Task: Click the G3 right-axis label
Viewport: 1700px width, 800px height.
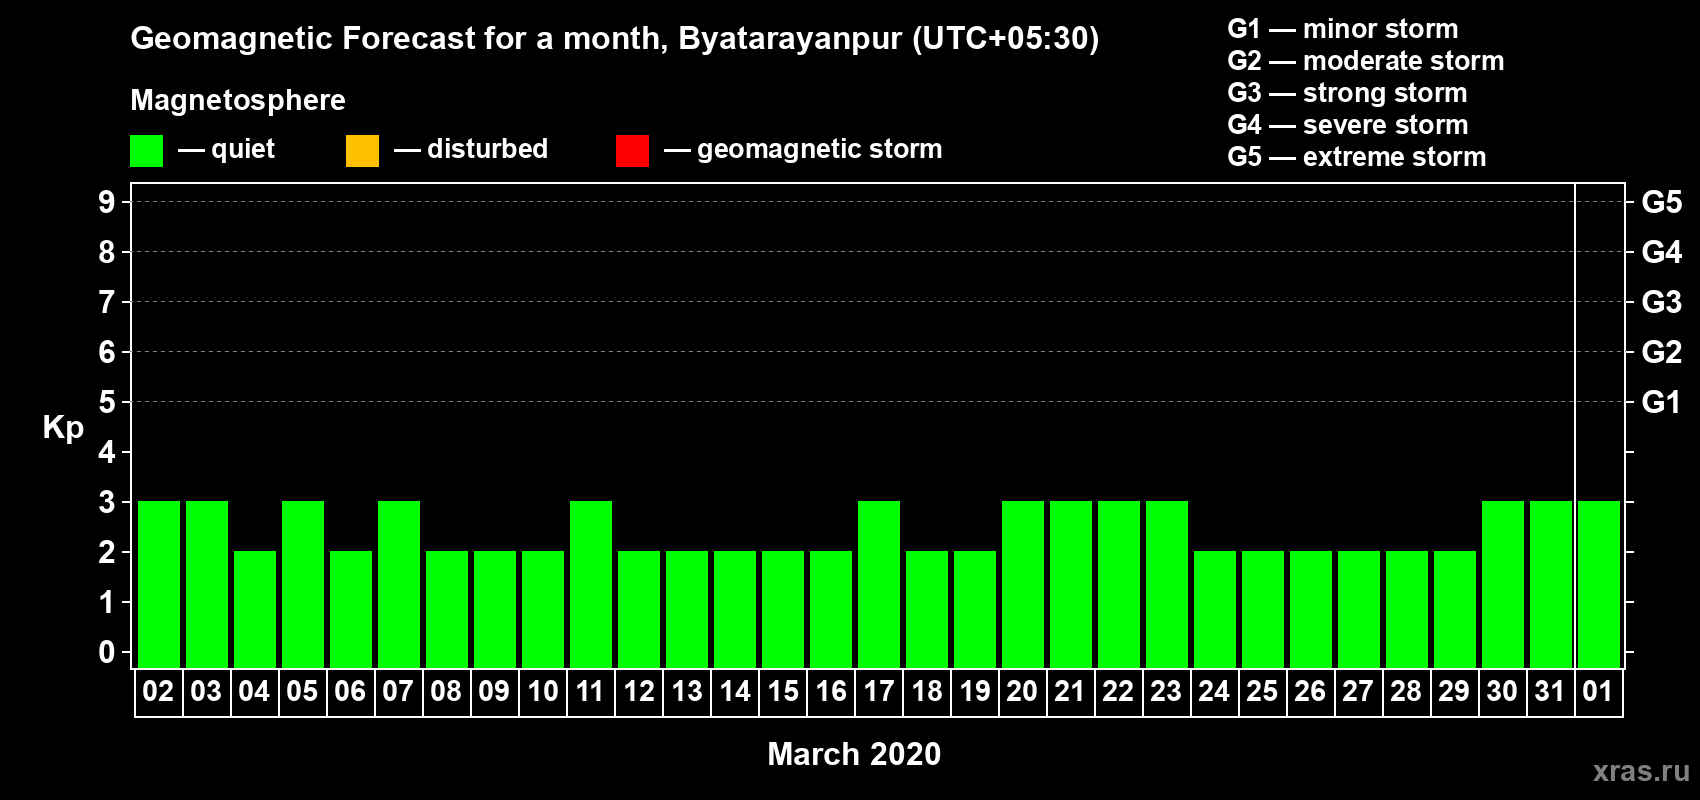Action: point(1662,302)
